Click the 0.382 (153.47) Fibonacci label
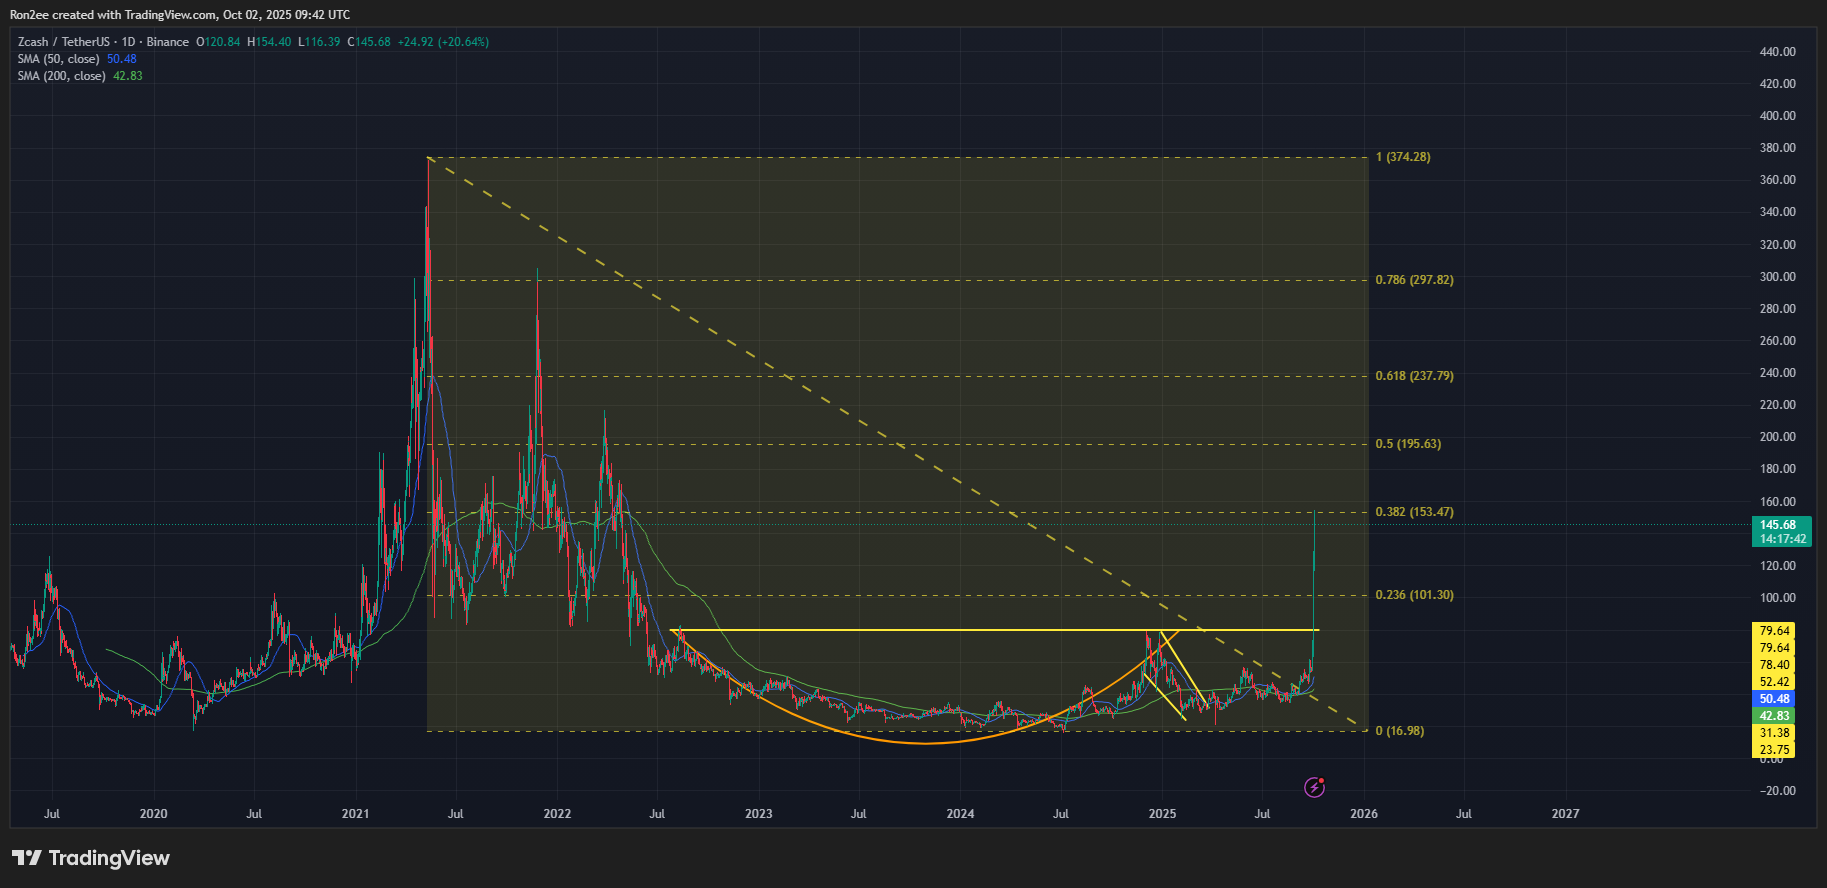 1414,512
